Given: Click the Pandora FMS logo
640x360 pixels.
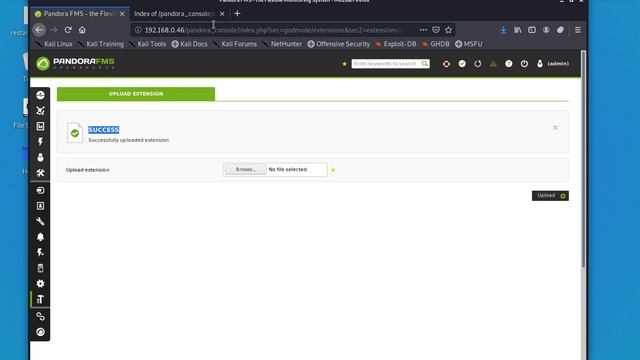Looking at the screenshot, I should (75, 63).
